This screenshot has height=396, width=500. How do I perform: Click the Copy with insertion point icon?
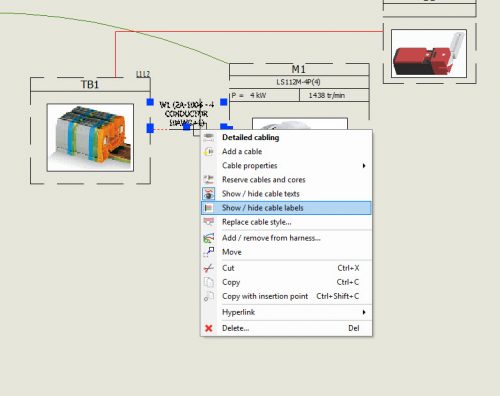(x=209, y=296)
